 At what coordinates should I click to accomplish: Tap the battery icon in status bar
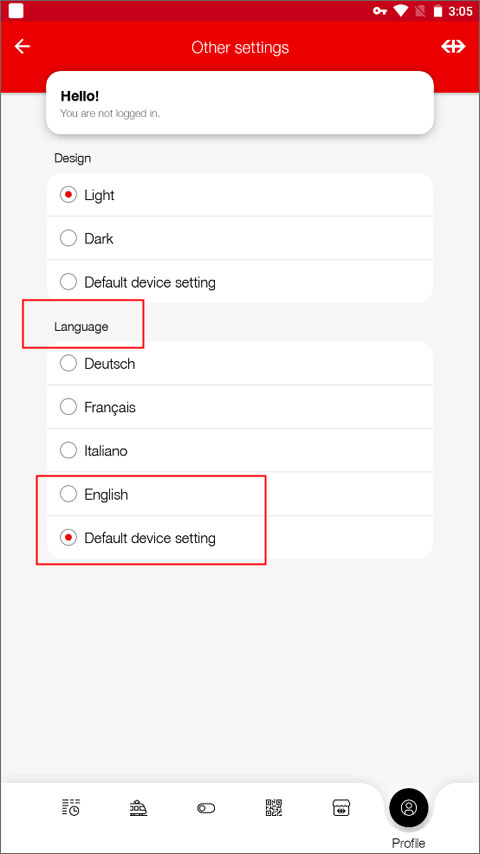click(438, 11)
